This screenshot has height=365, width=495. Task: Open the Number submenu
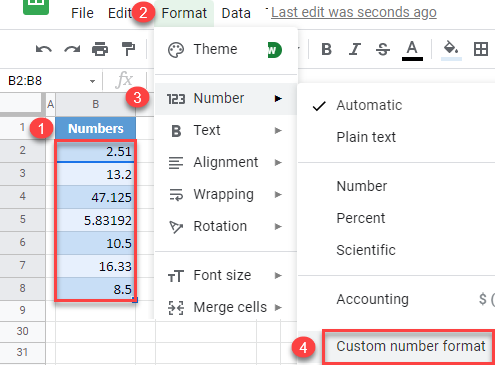coord(226,98)
